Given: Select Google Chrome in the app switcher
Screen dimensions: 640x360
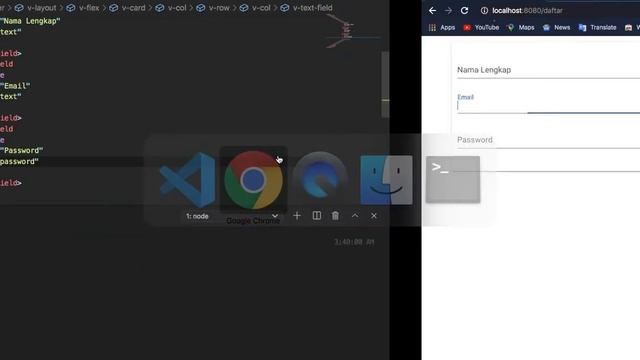Looking at the screenshot, I should pyautogui.click(x=253, y=180).
